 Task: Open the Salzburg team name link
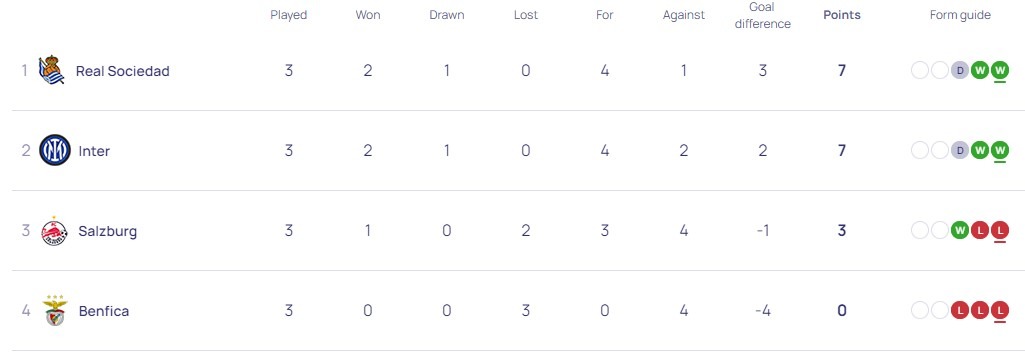(x=108, y=231)
